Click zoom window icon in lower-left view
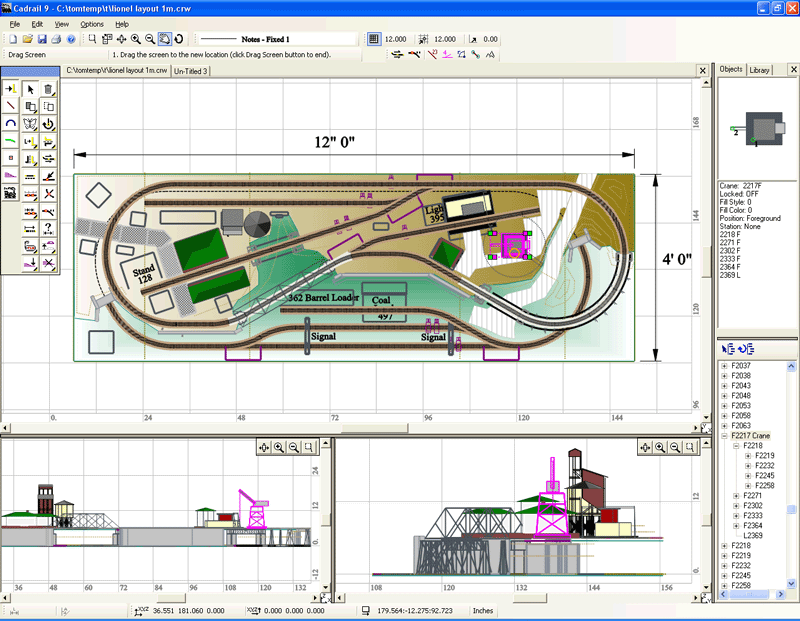The width and height of the screenshot is (800, 621). coord(308,448)
